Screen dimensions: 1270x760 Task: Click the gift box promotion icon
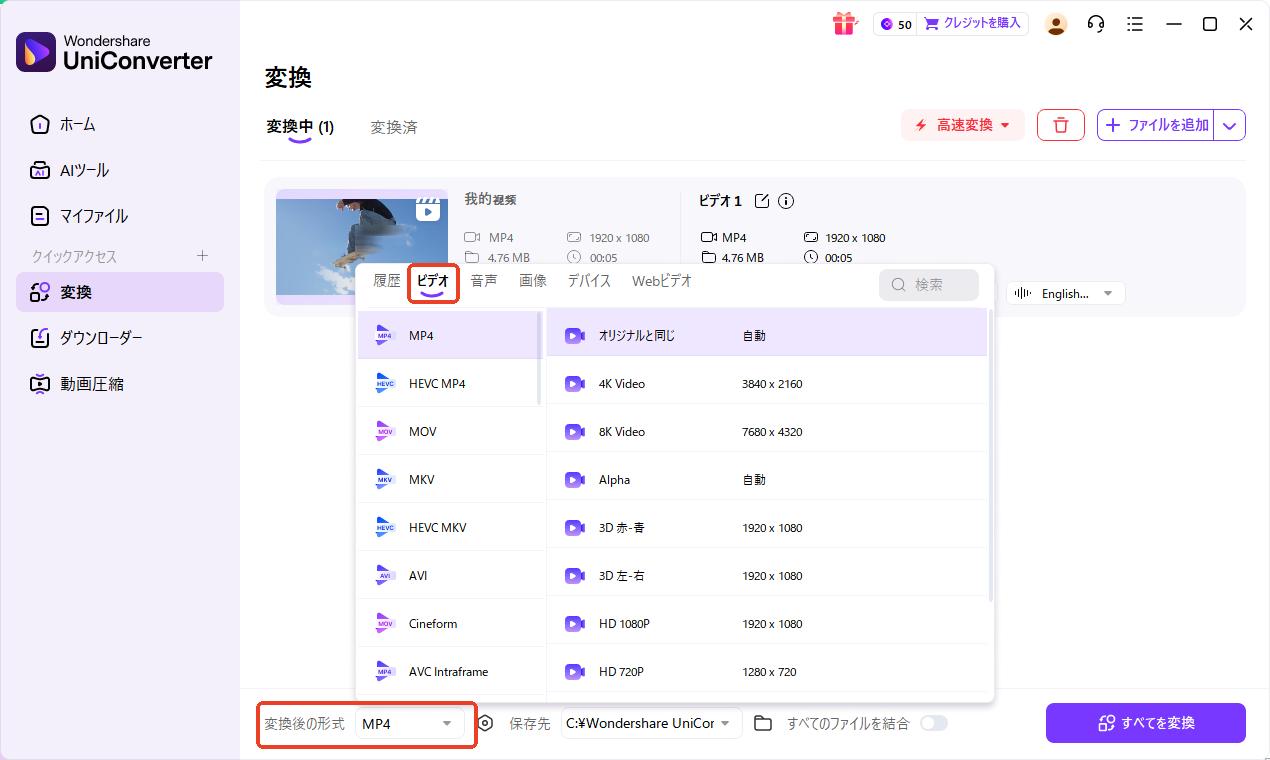pyautogui.click(x=845, y=23)
